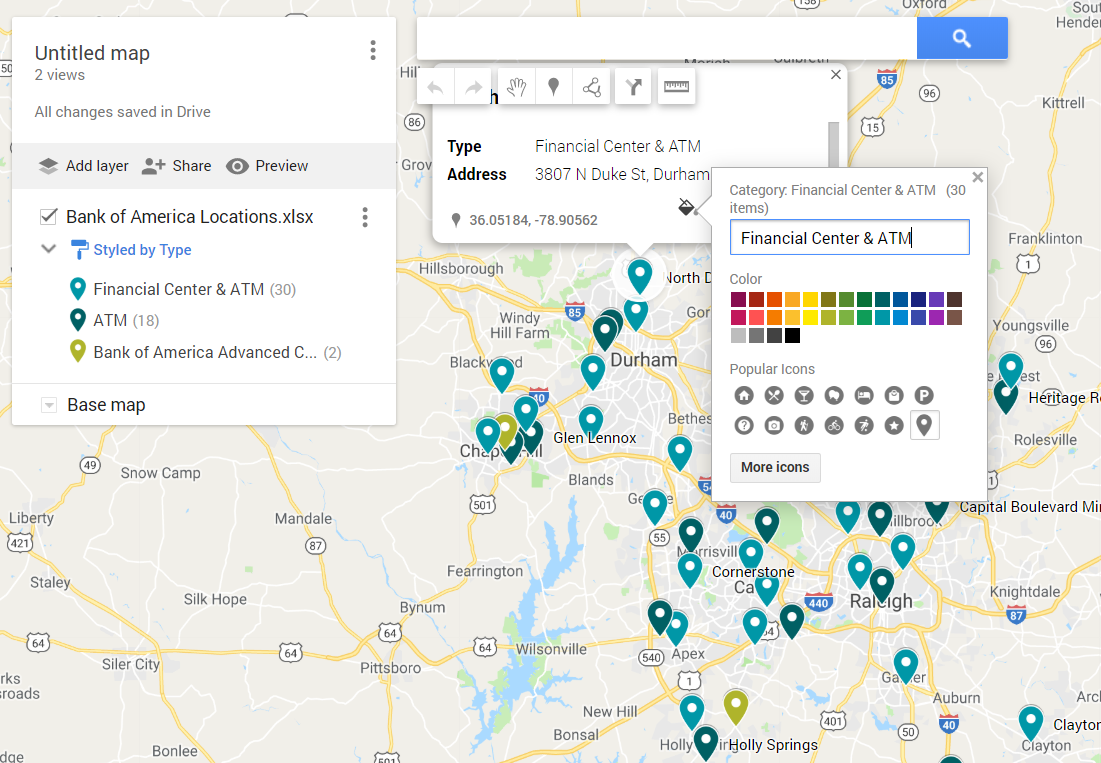Screen dimensions: 1101x763
Task: Click the coordinates 36.05184, -78.90562
Action: pos(533,220)
